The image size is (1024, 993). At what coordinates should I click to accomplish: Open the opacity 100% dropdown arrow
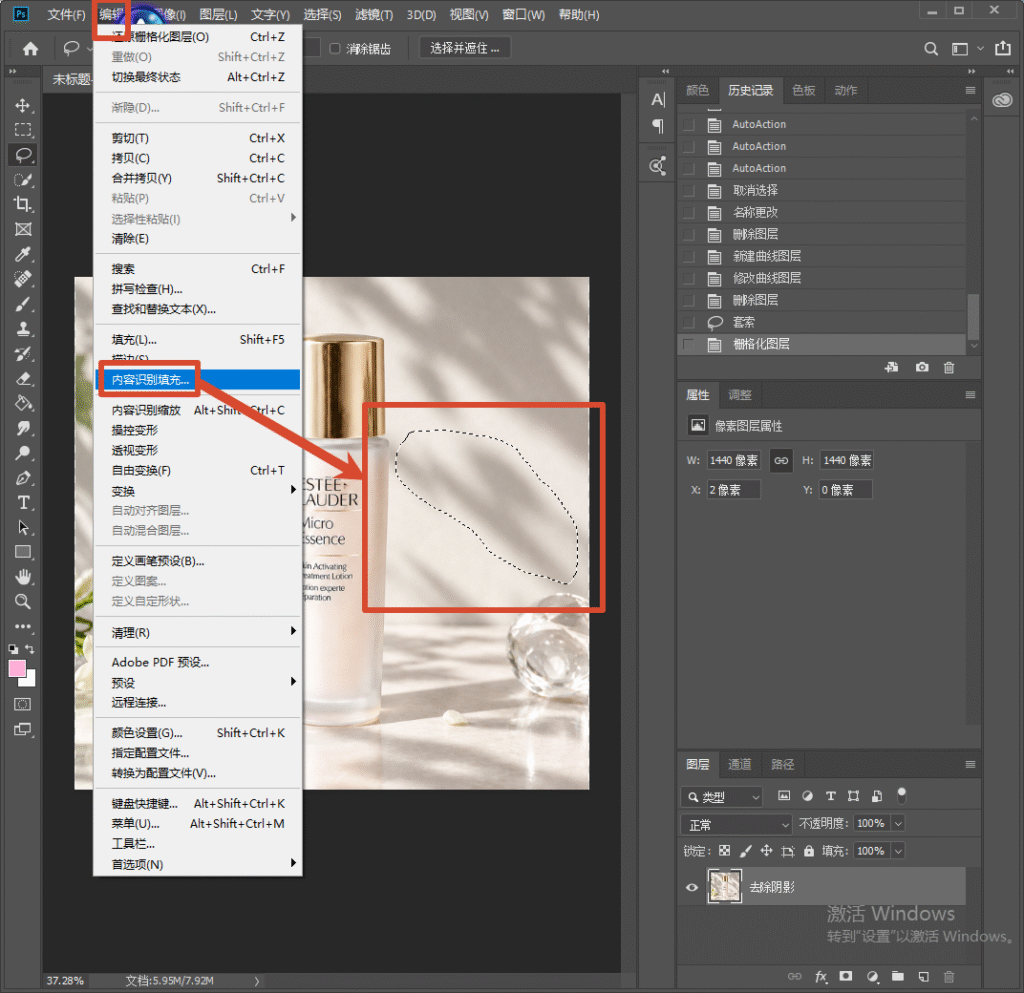pyautogui.click(x=898, y=823)
